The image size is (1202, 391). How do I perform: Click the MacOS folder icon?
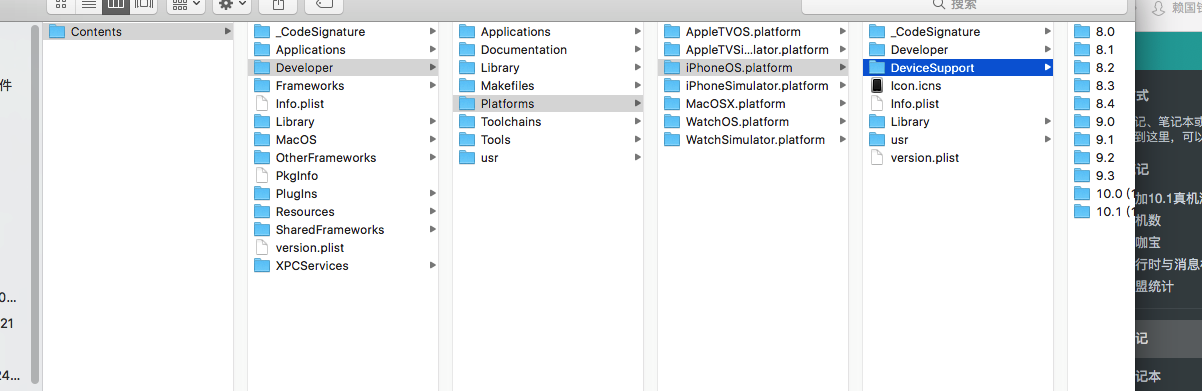262,140
